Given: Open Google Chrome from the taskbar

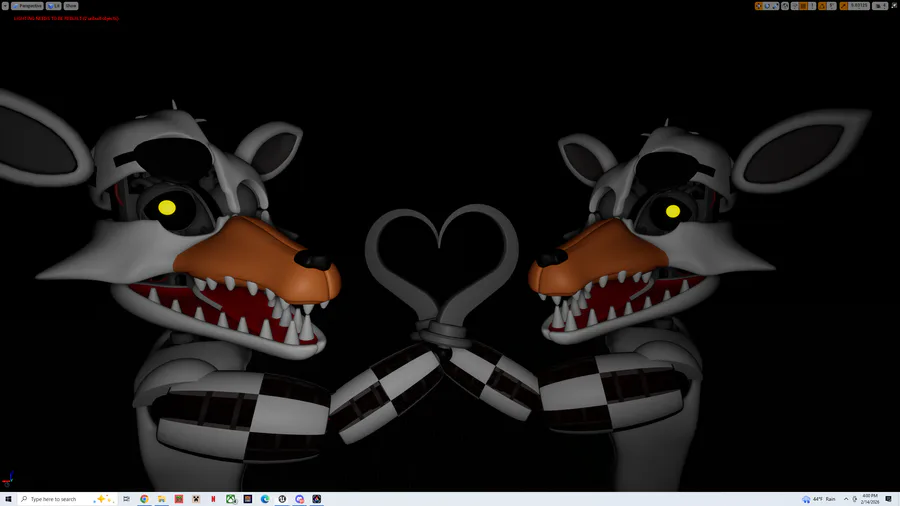Looking at the screenshot, I should (144, 499).
